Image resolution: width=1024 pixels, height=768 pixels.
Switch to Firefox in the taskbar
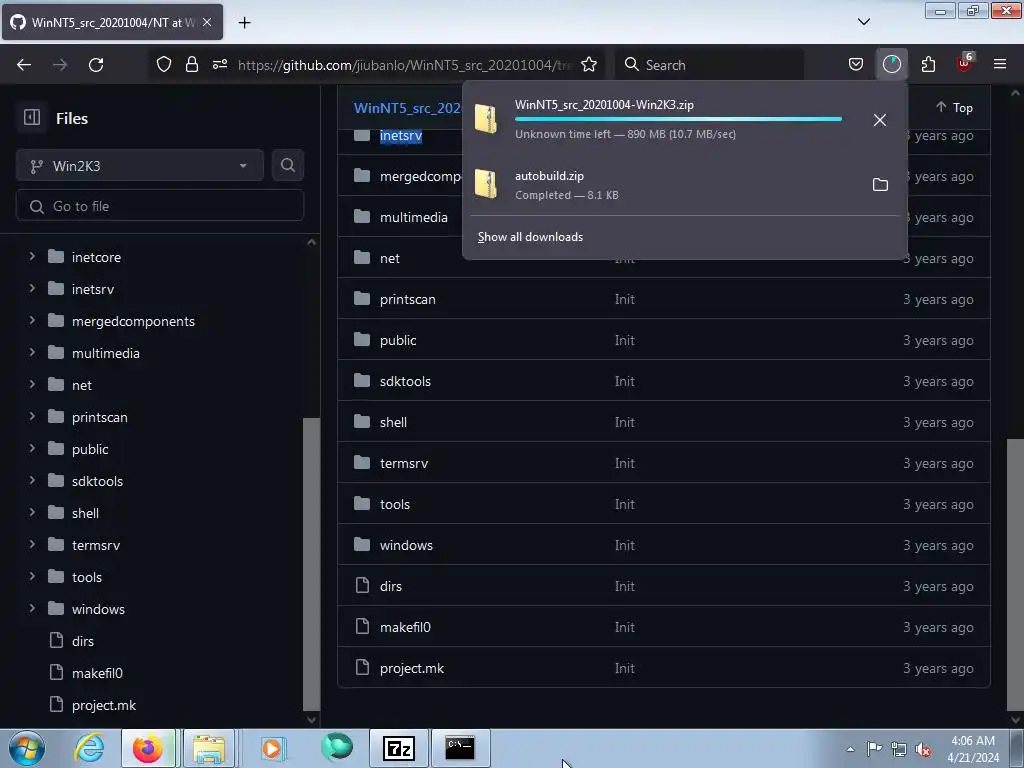(148, 748)
